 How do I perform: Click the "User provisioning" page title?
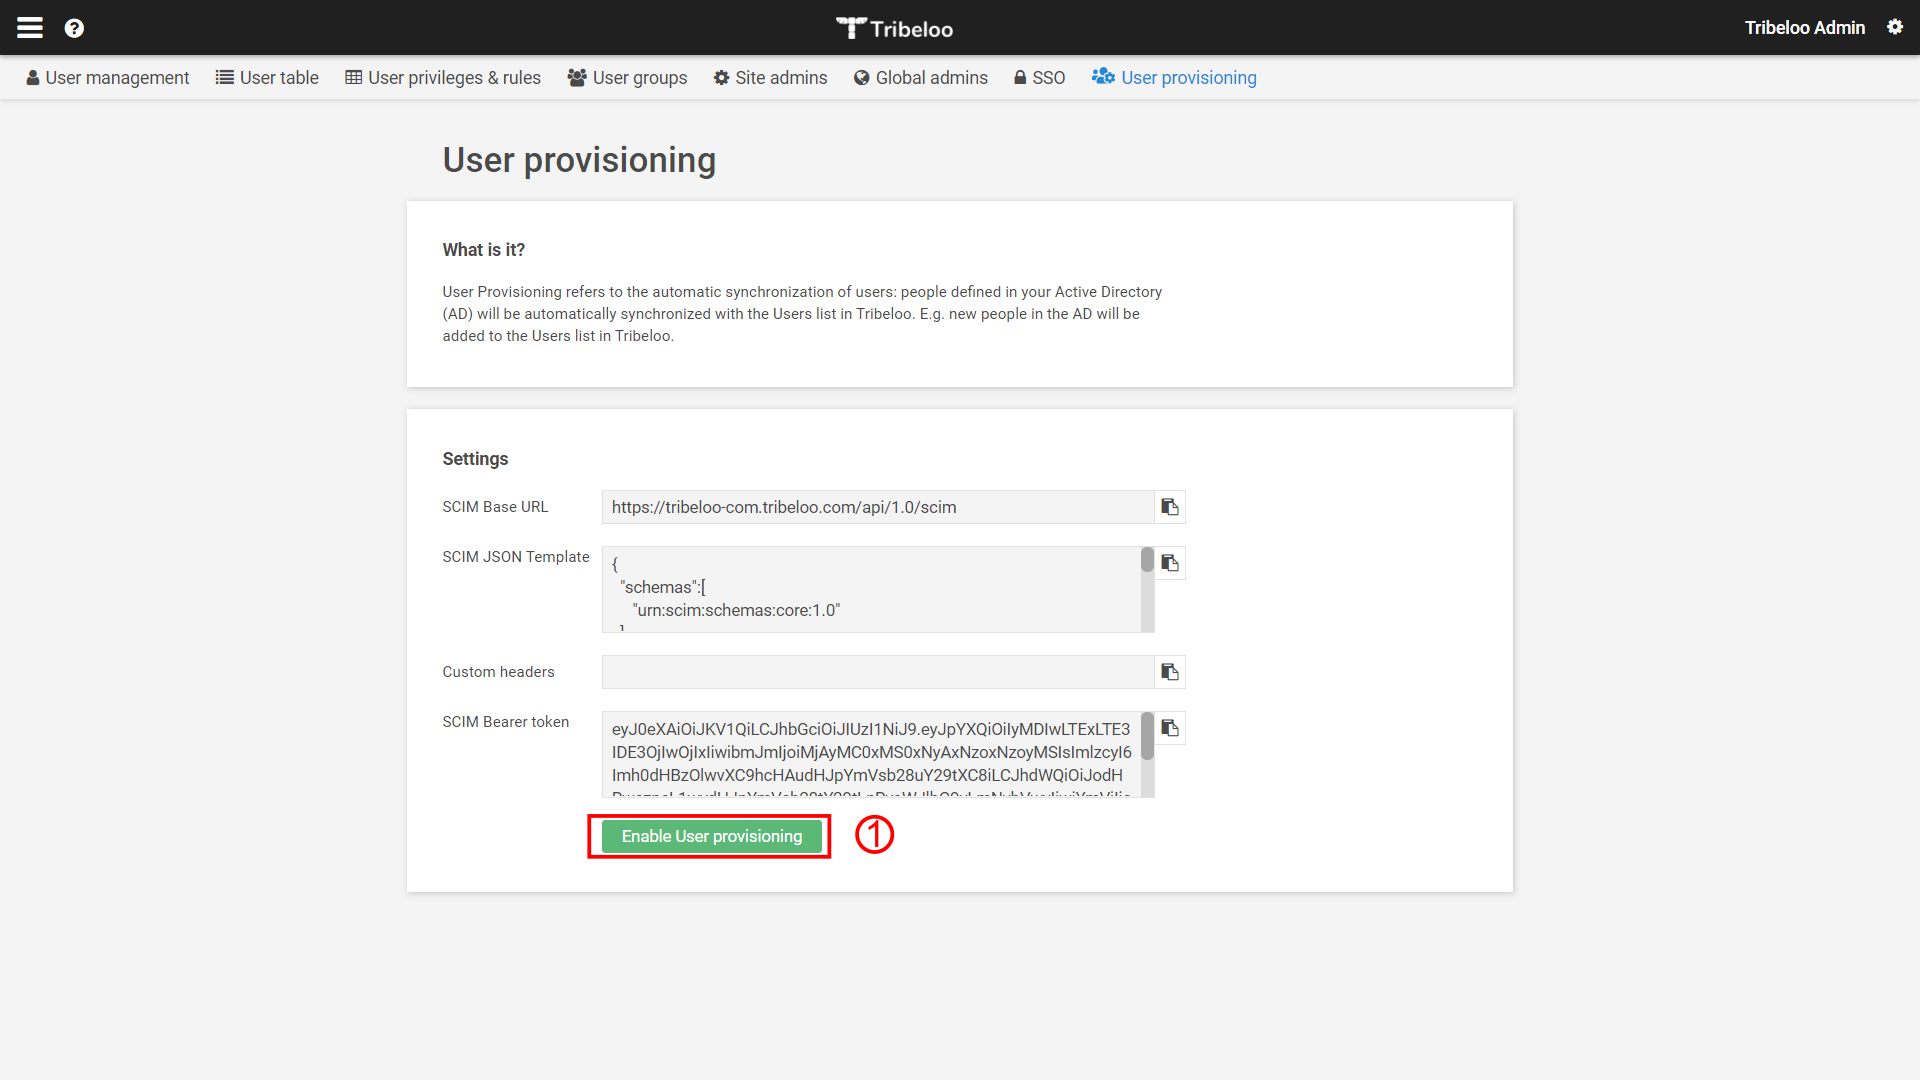[579, 160]
